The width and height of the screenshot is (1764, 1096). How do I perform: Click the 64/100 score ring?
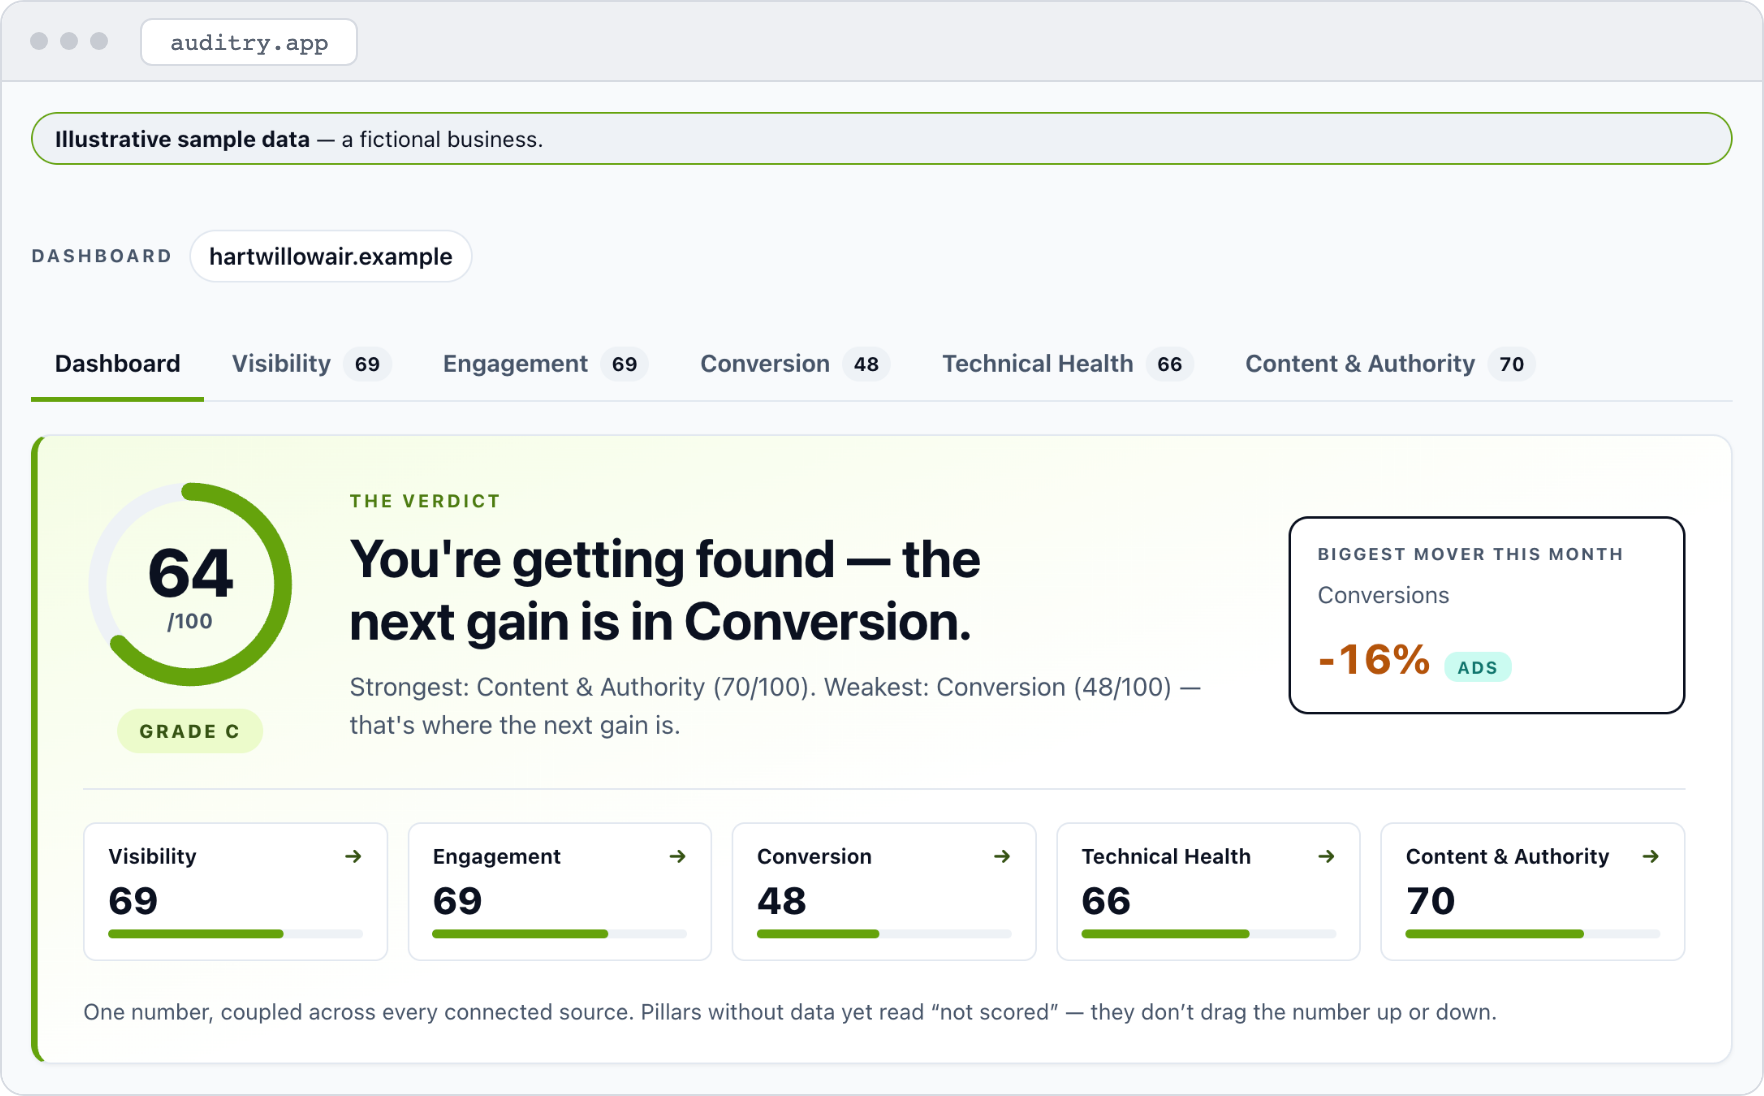click(x=190, y=585)
